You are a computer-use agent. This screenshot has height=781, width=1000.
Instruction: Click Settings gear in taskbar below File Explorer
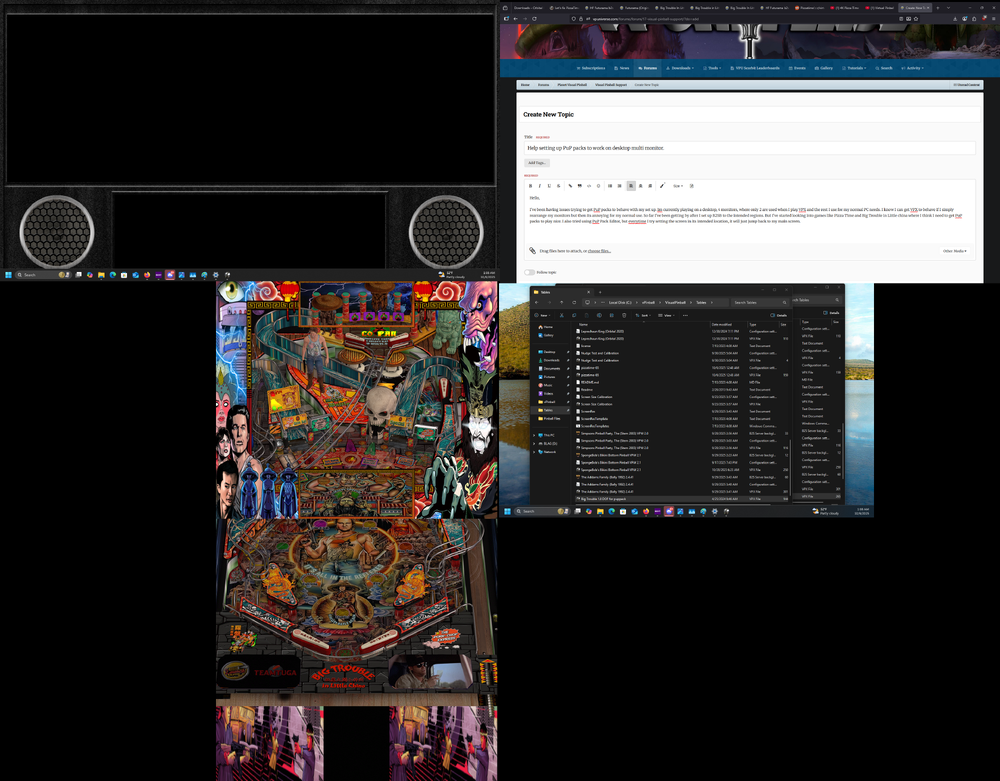pyautogui.click(x=714, y=511)
